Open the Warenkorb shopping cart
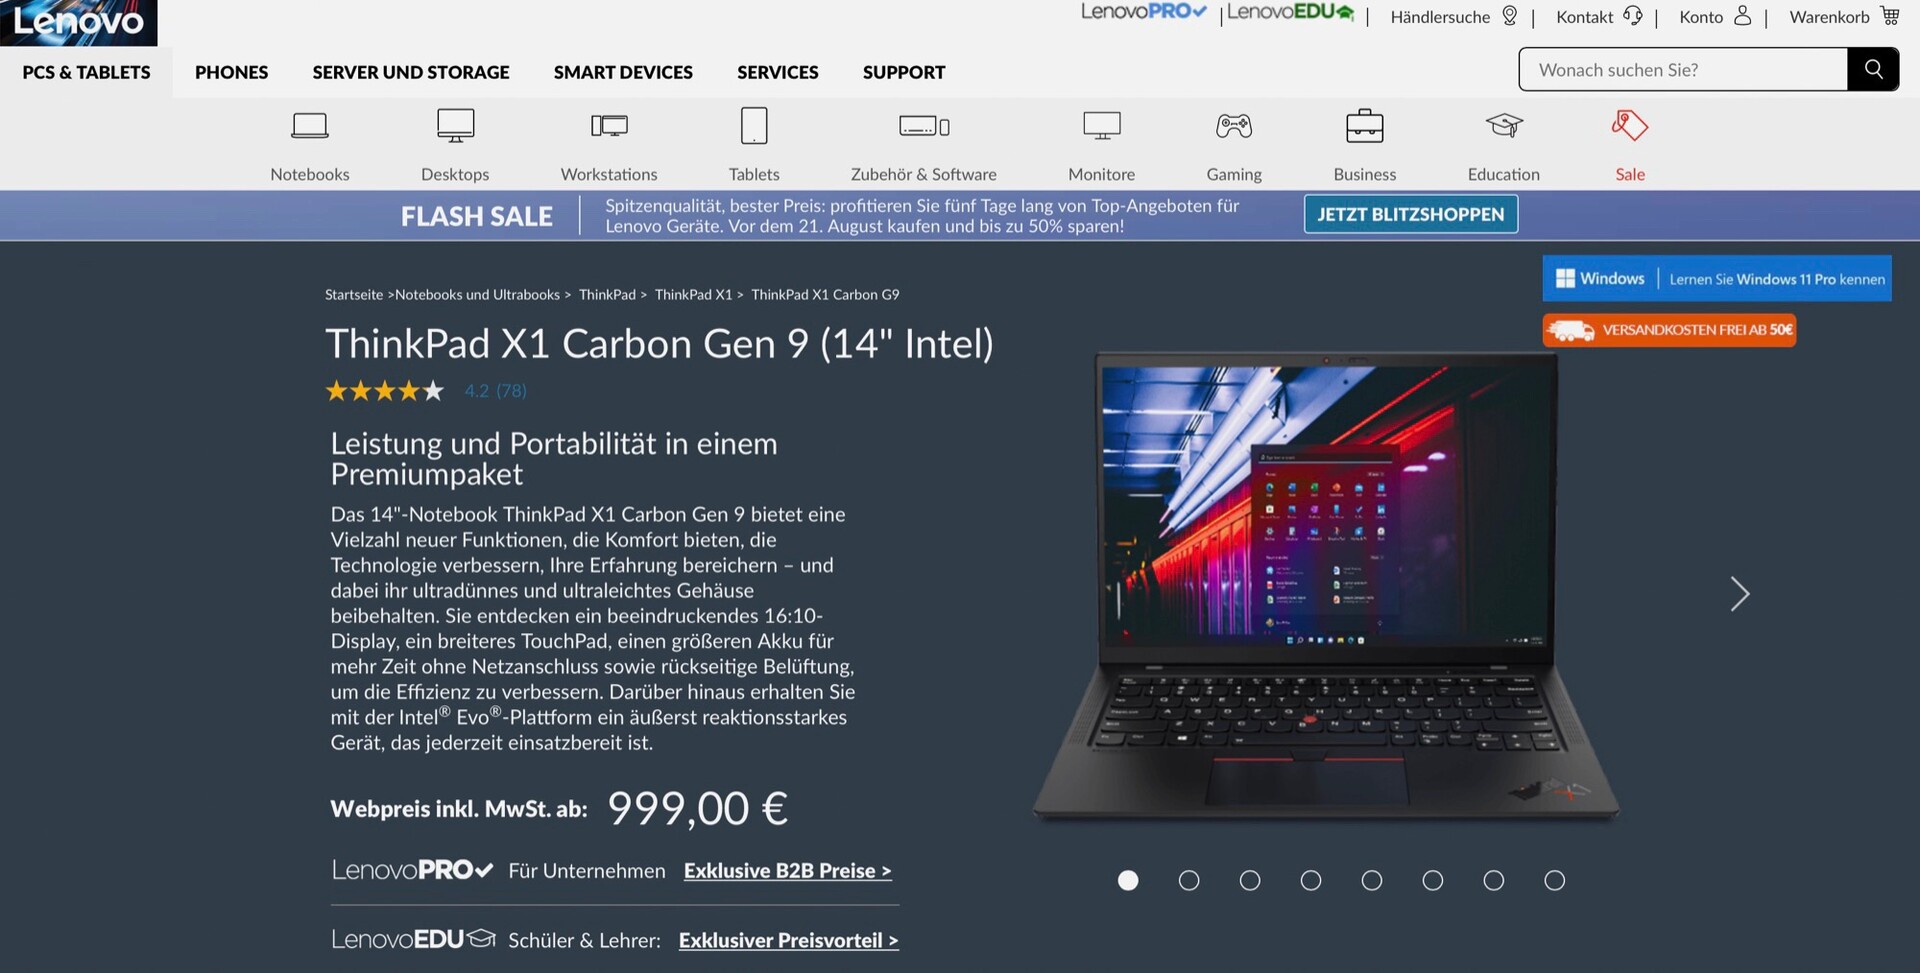 (x=1844, y=16)
